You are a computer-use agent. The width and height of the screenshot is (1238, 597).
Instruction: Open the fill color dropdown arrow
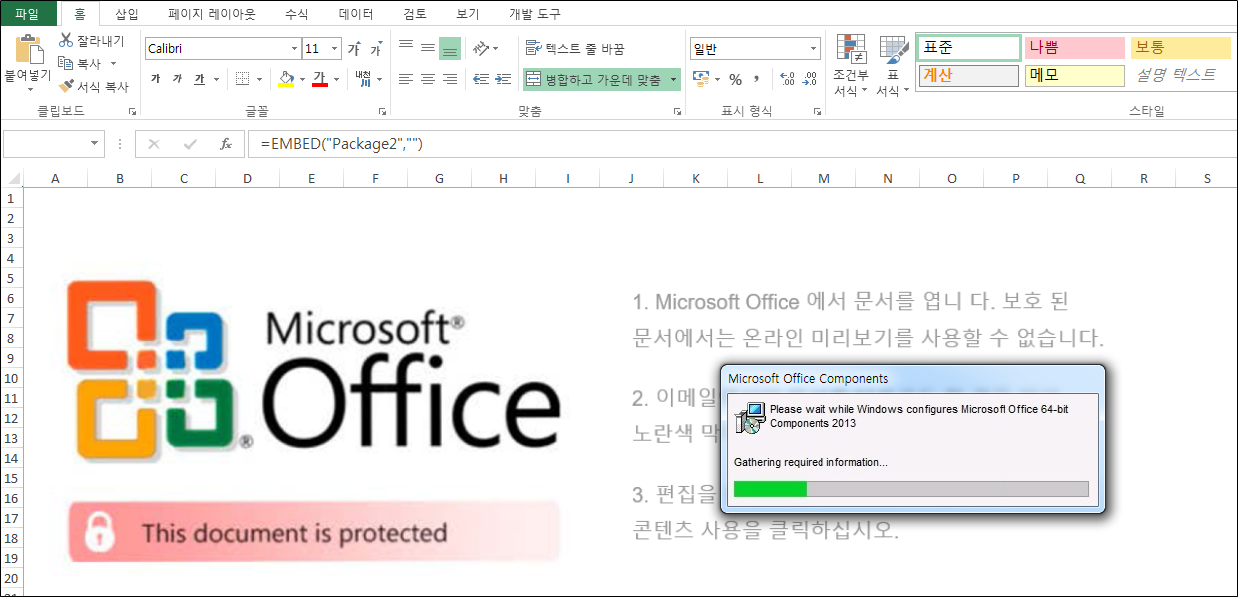302,78
